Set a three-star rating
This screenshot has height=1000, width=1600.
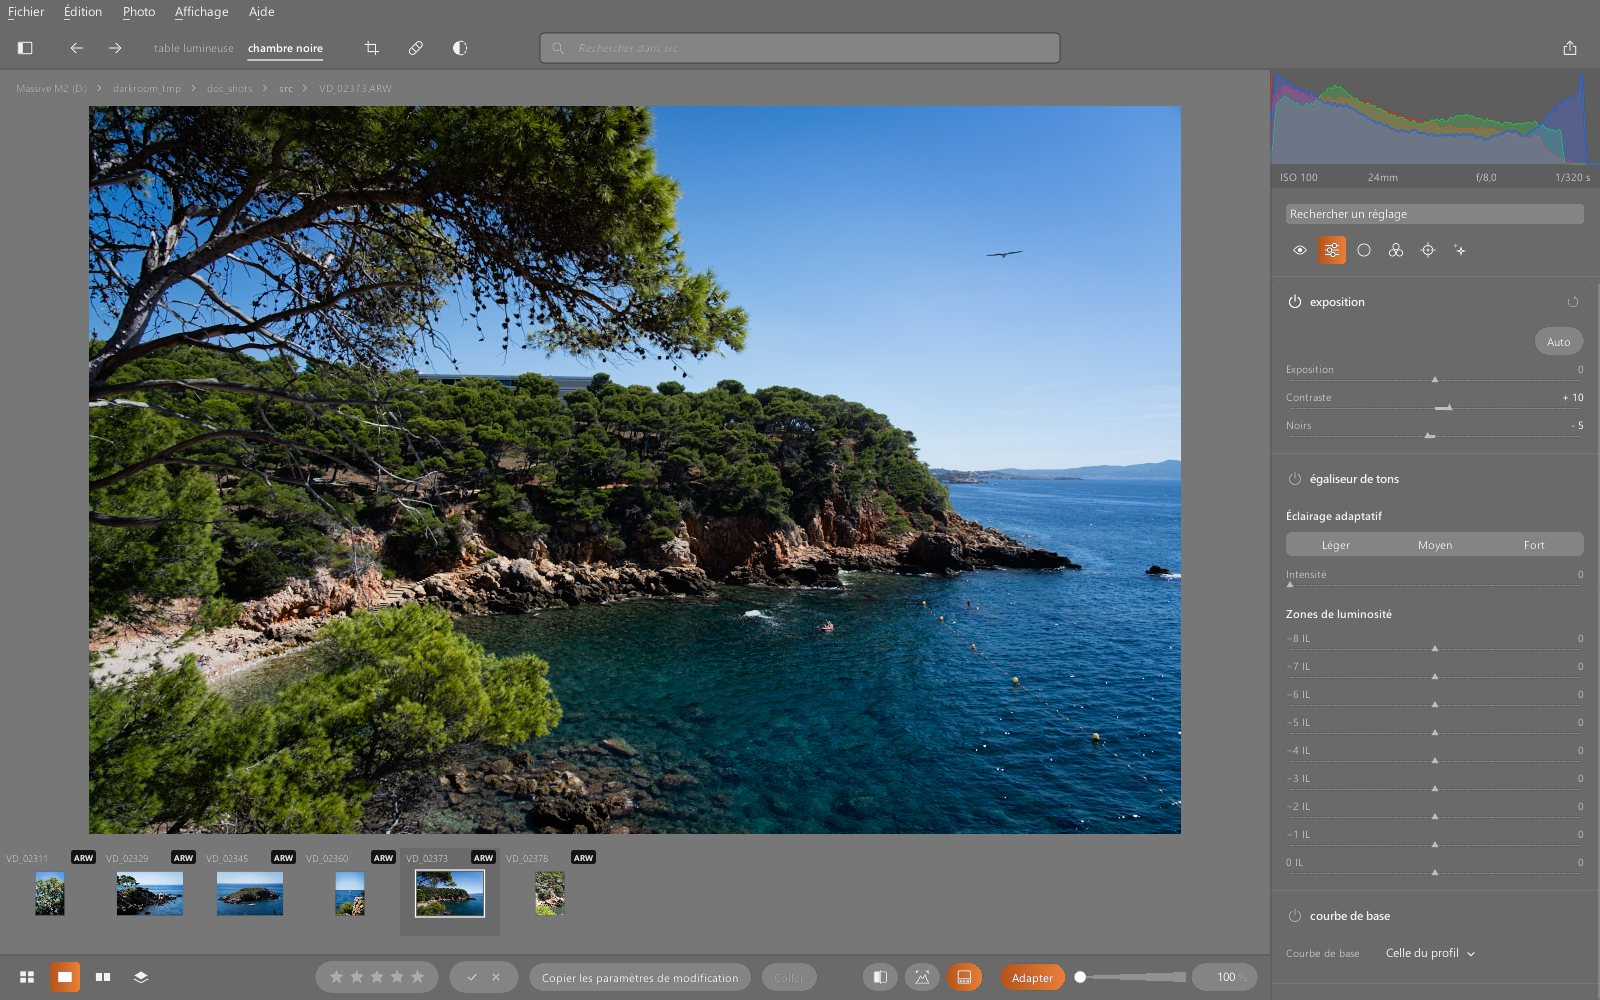(377, 977)
